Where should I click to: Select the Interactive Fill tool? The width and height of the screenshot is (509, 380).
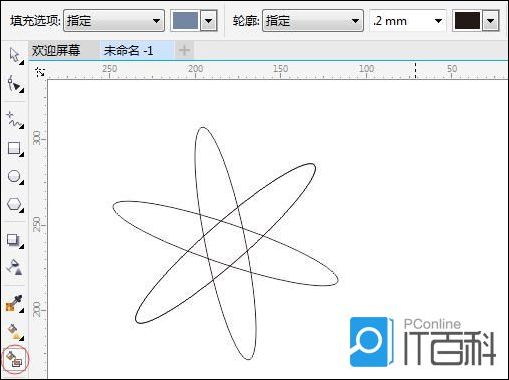click(x=14, y=332)
